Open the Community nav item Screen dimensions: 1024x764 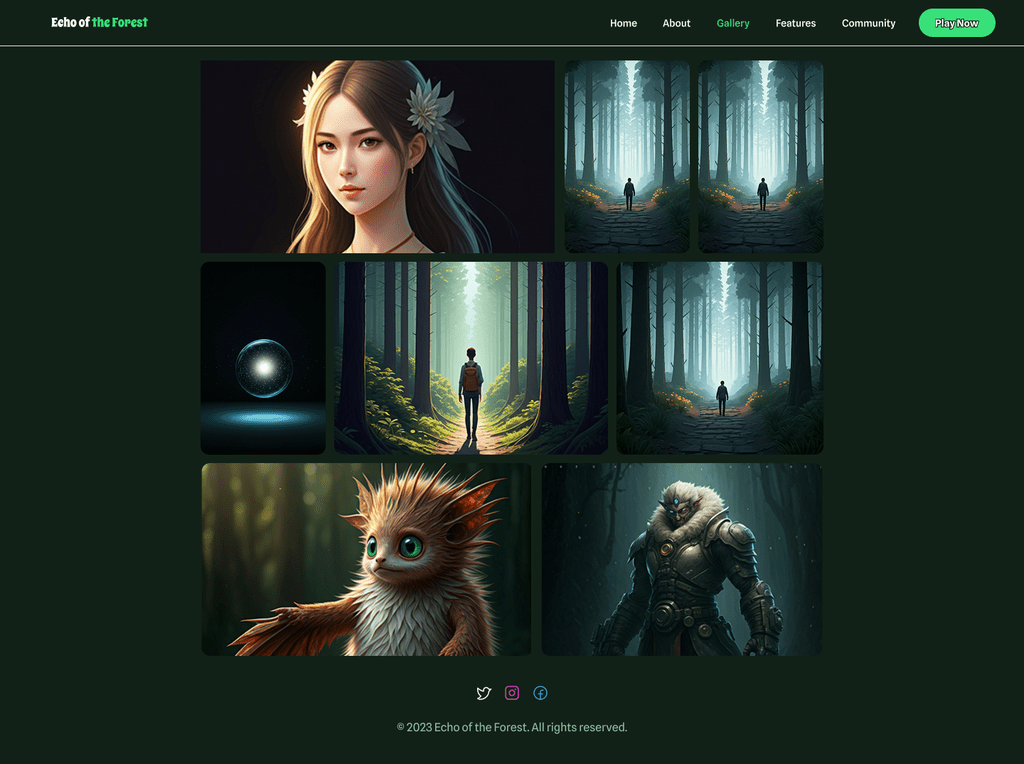(x=868, y=23)
